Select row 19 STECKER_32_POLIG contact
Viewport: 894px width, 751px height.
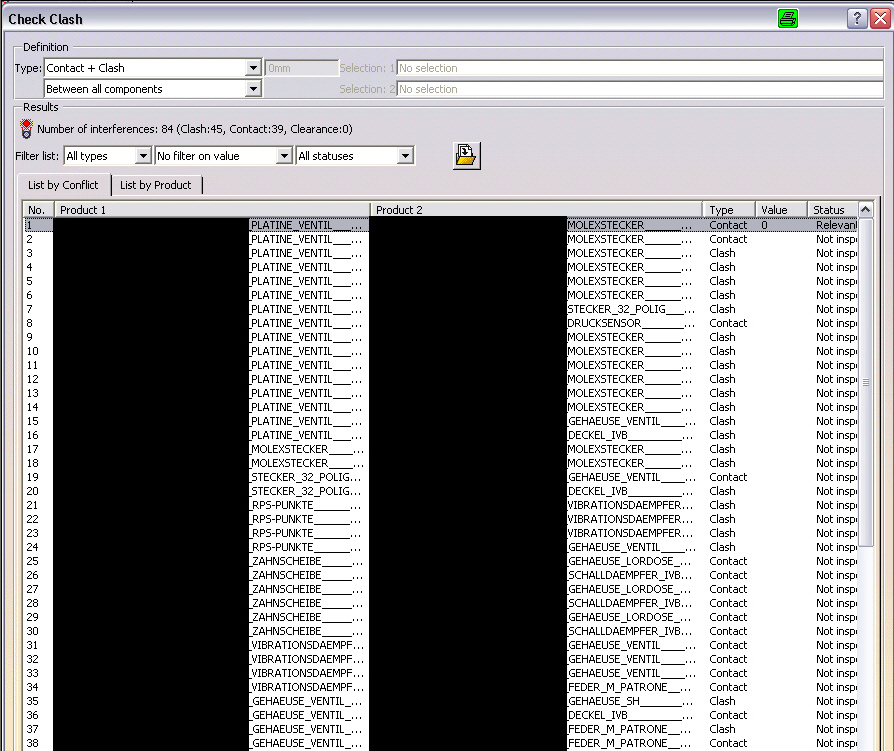[x=440, y=477]
